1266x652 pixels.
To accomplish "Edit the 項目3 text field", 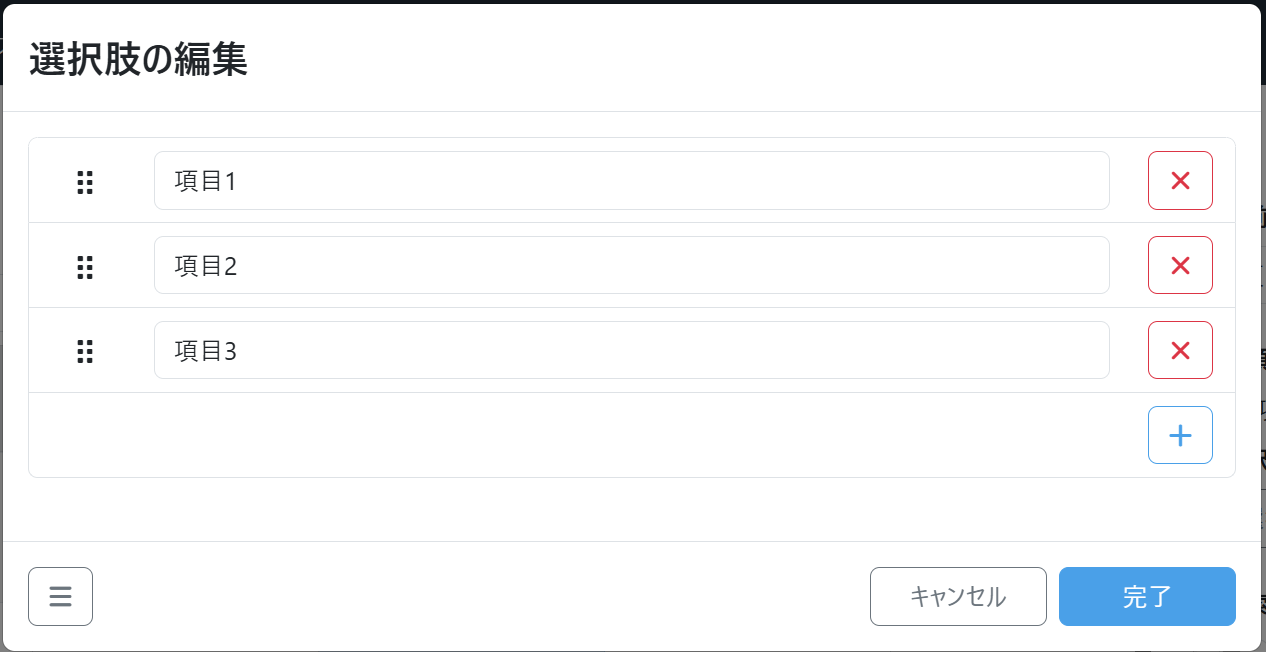I will click(x=631, y=351).
